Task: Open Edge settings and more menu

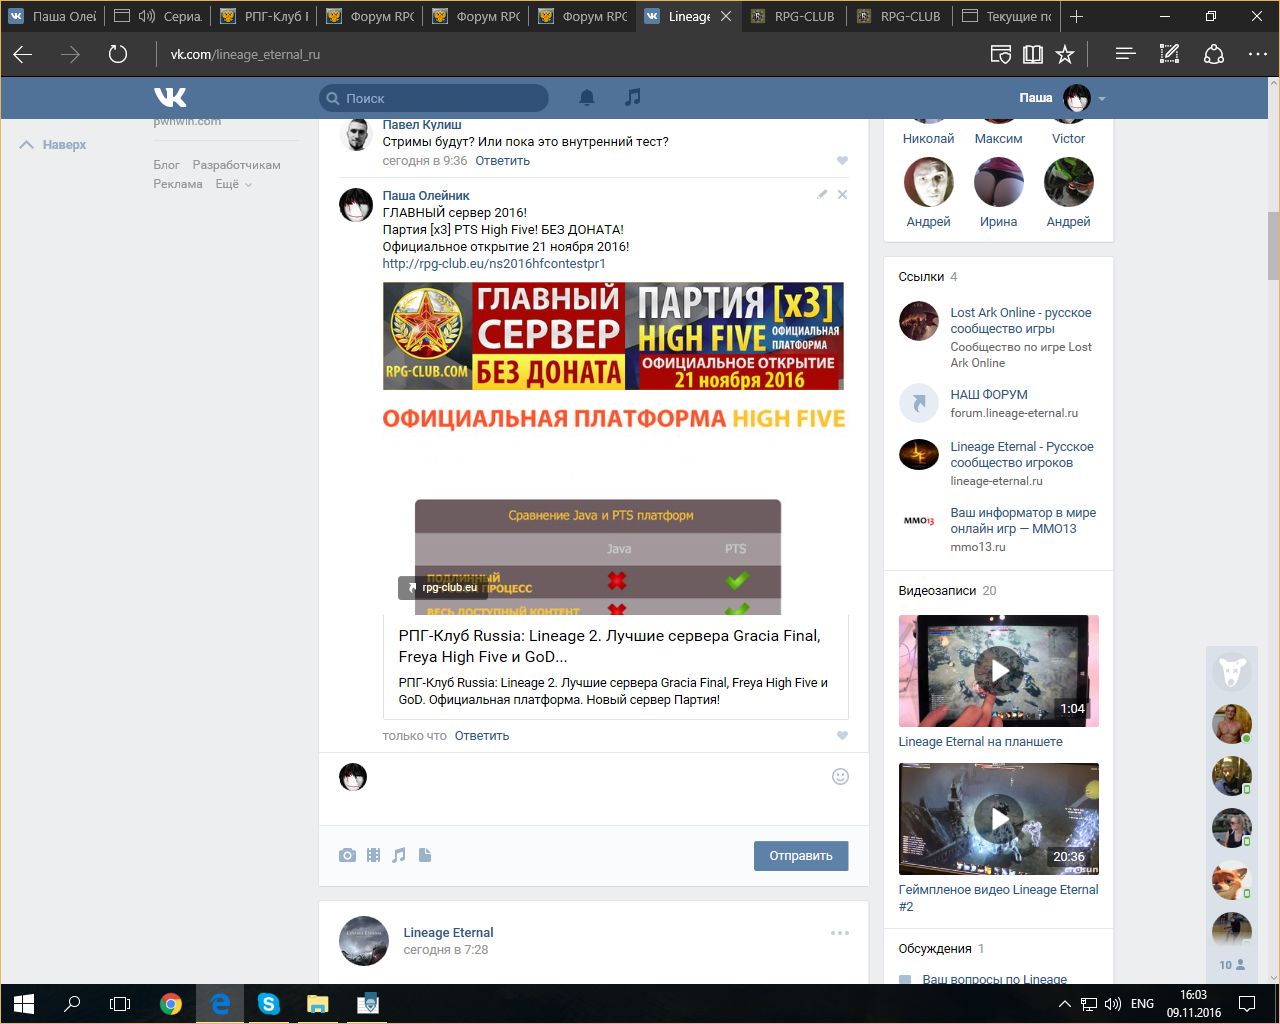Action: (1257, 54)
